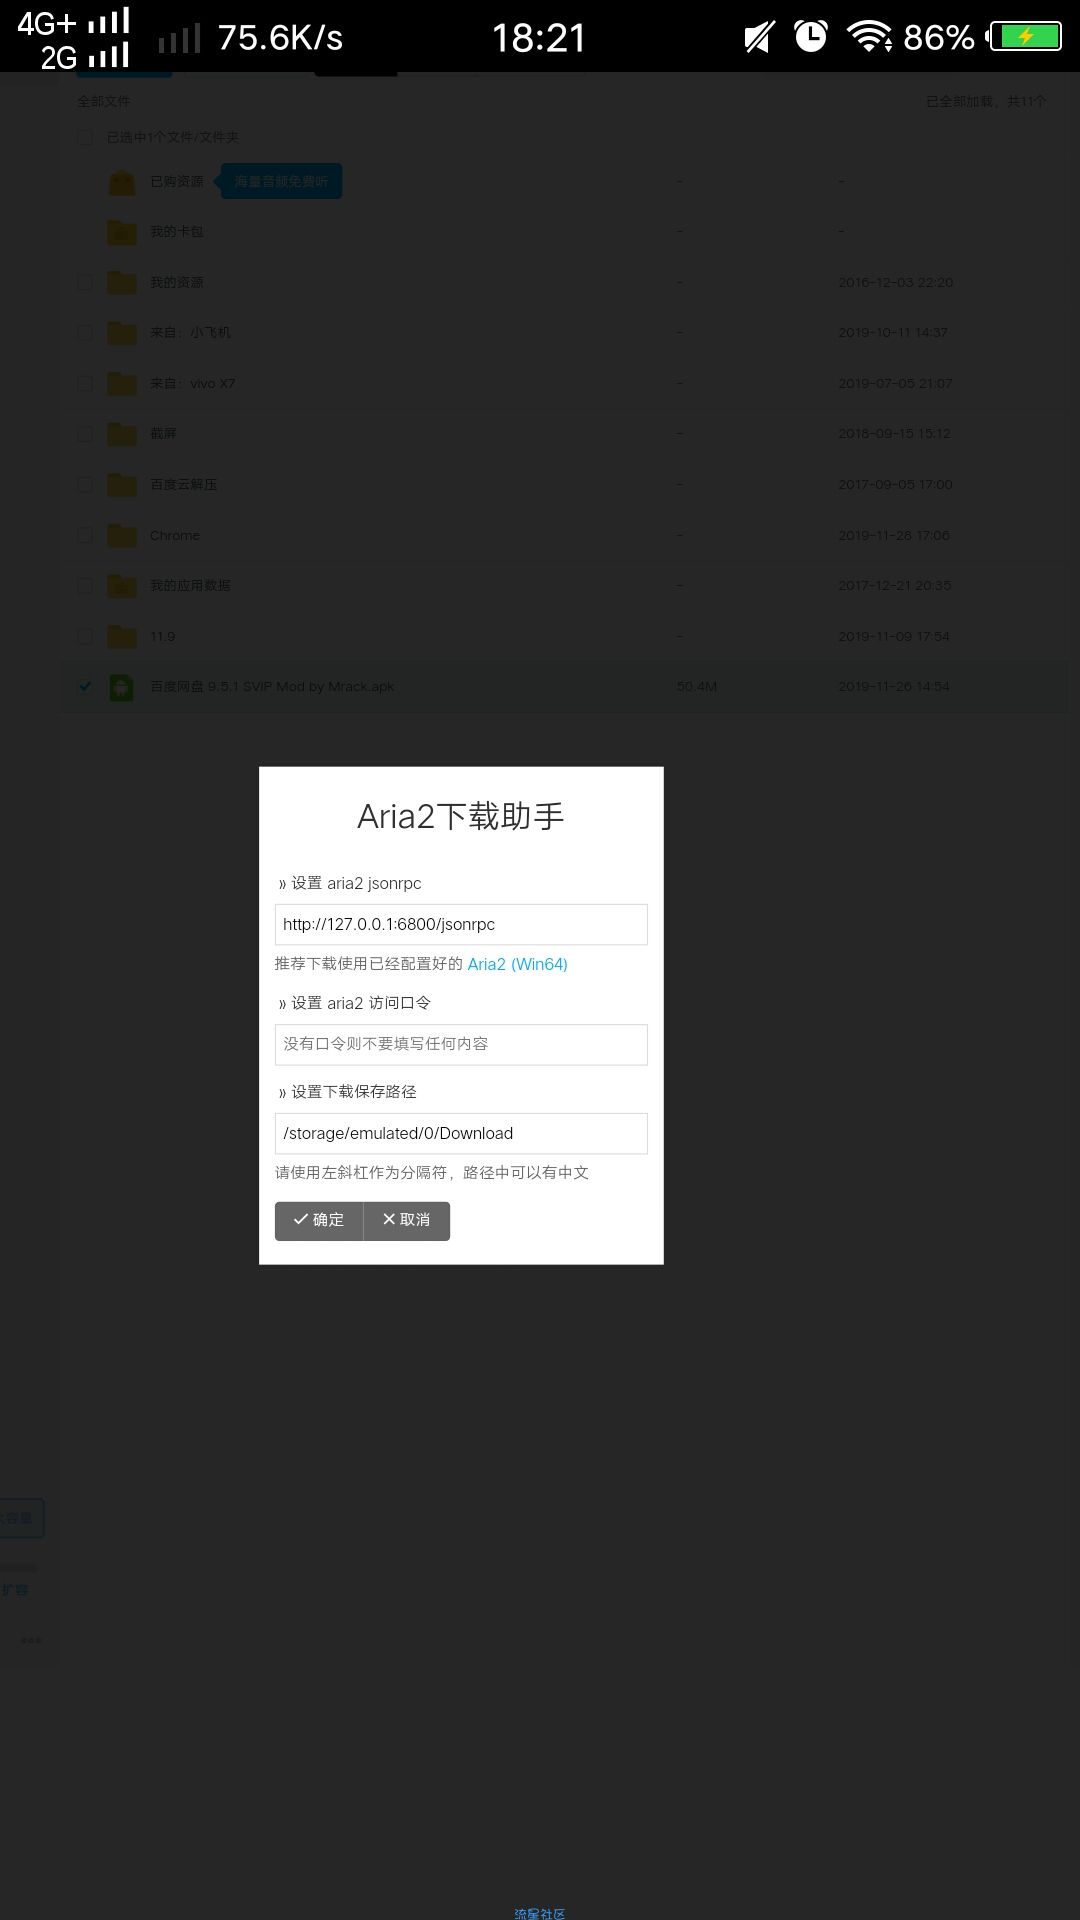1080x1920 pixels.
Task: Open the 11.9 folder name
Action: click(x=162, y=636)
